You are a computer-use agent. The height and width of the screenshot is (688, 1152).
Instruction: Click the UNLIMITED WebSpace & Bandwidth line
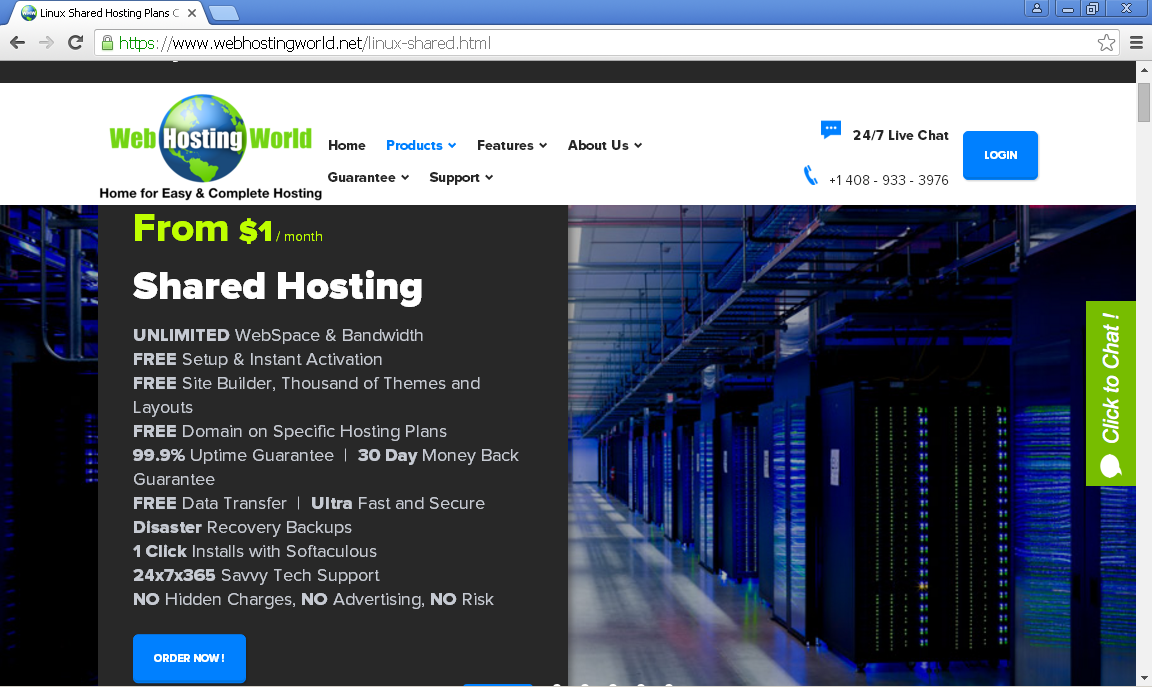point(278,335)
